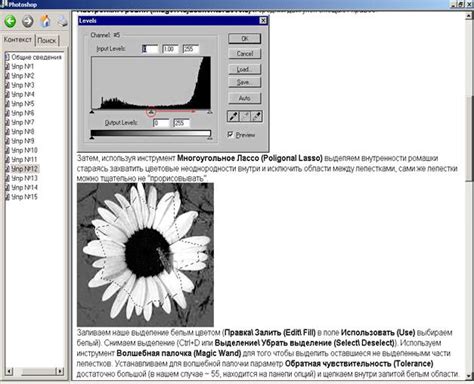
Task: Select the black point eyedropper
Action: coord(233,116)
